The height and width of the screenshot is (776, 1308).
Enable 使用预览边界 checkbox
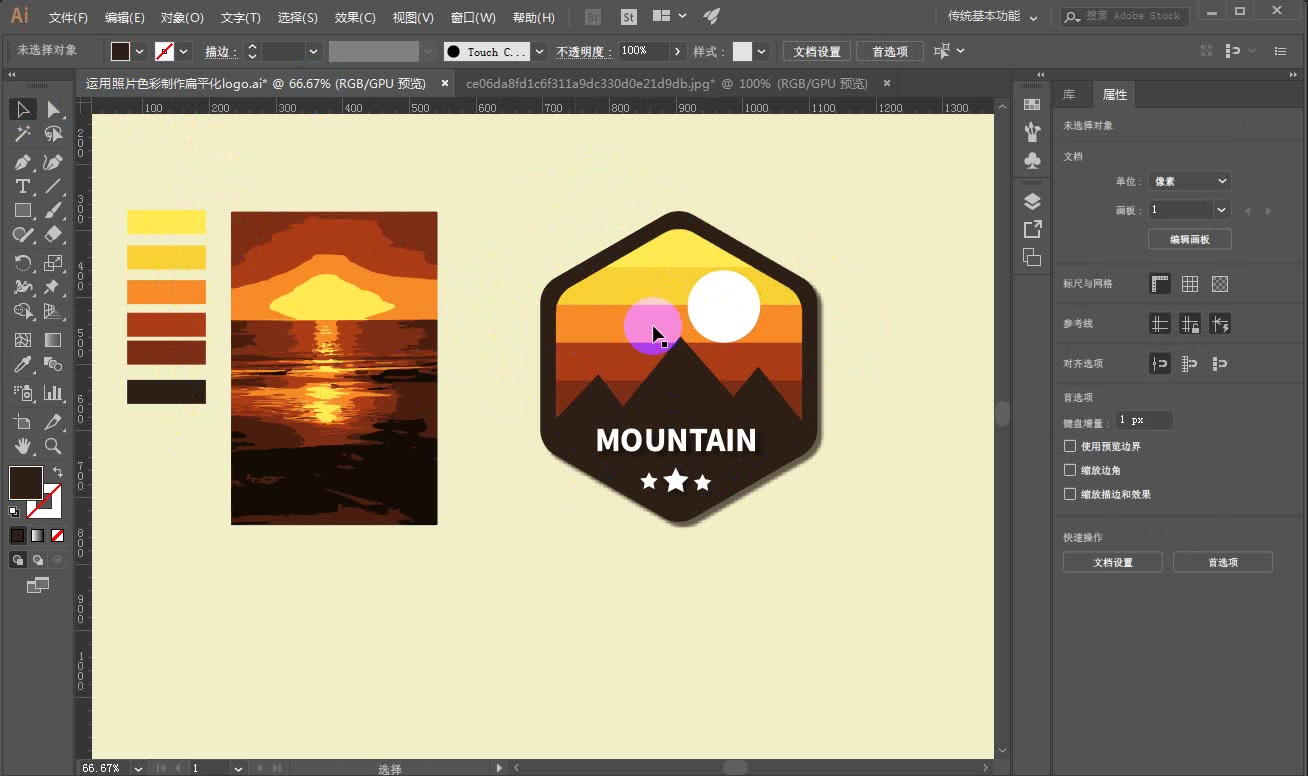tap(1070, 446)
